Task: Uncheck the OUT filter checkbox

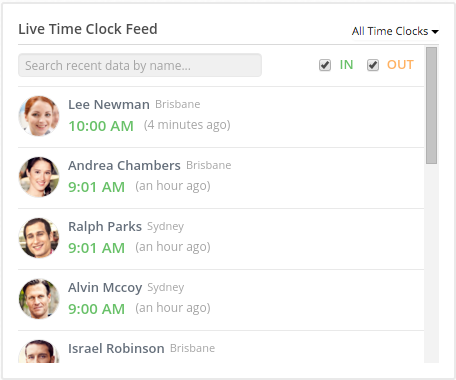Action: point(373,65)
